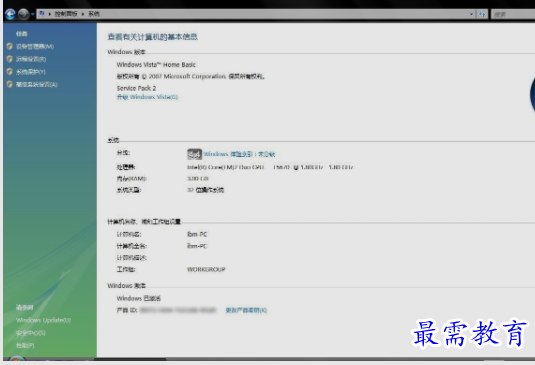Screen dimensions: 535x365
Task: Click shield icon next to 系统保护(V)
Action: [10, 71]
